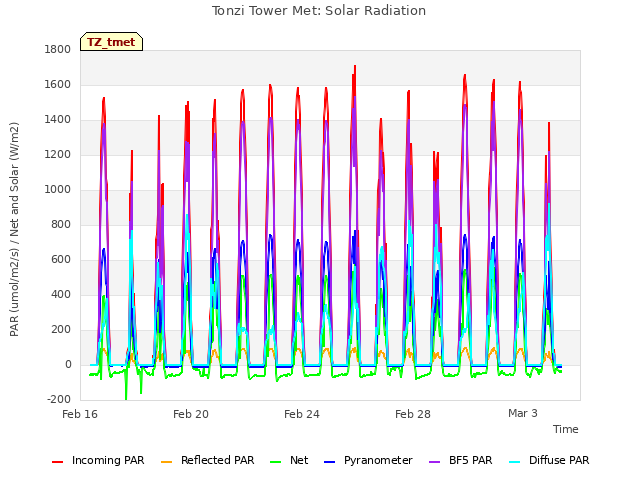Click the 1200 y-axis tick label
This screenshot has width=640, height=480.
point(58,155)
